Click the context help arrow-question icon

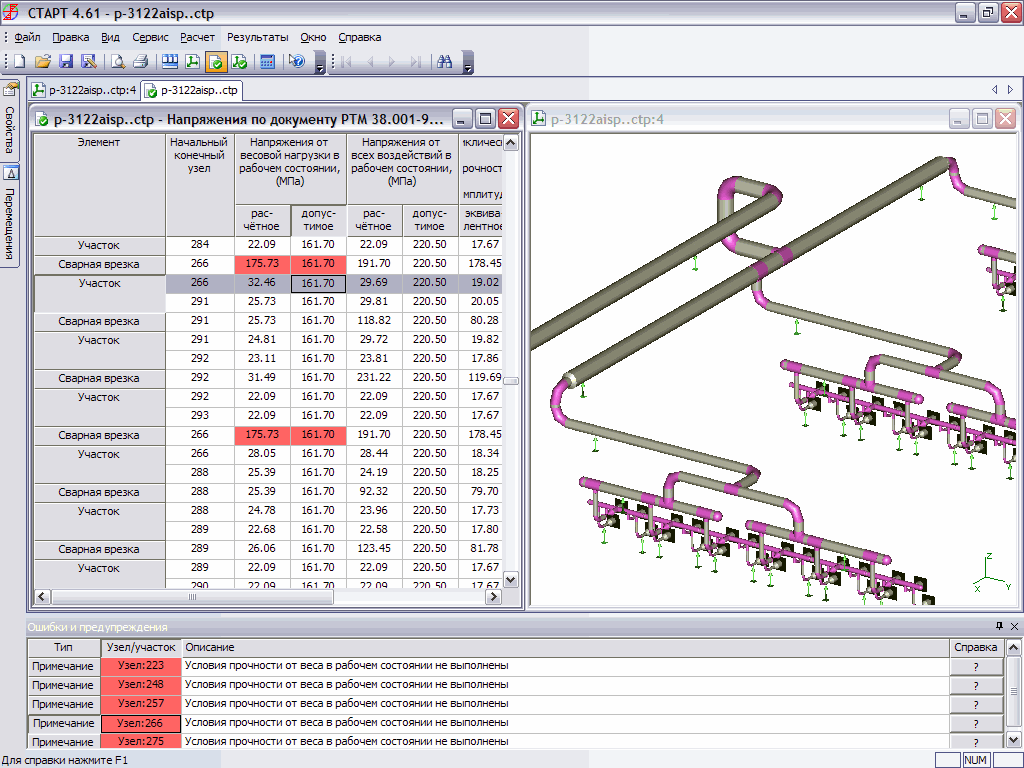tap(296, 61)
